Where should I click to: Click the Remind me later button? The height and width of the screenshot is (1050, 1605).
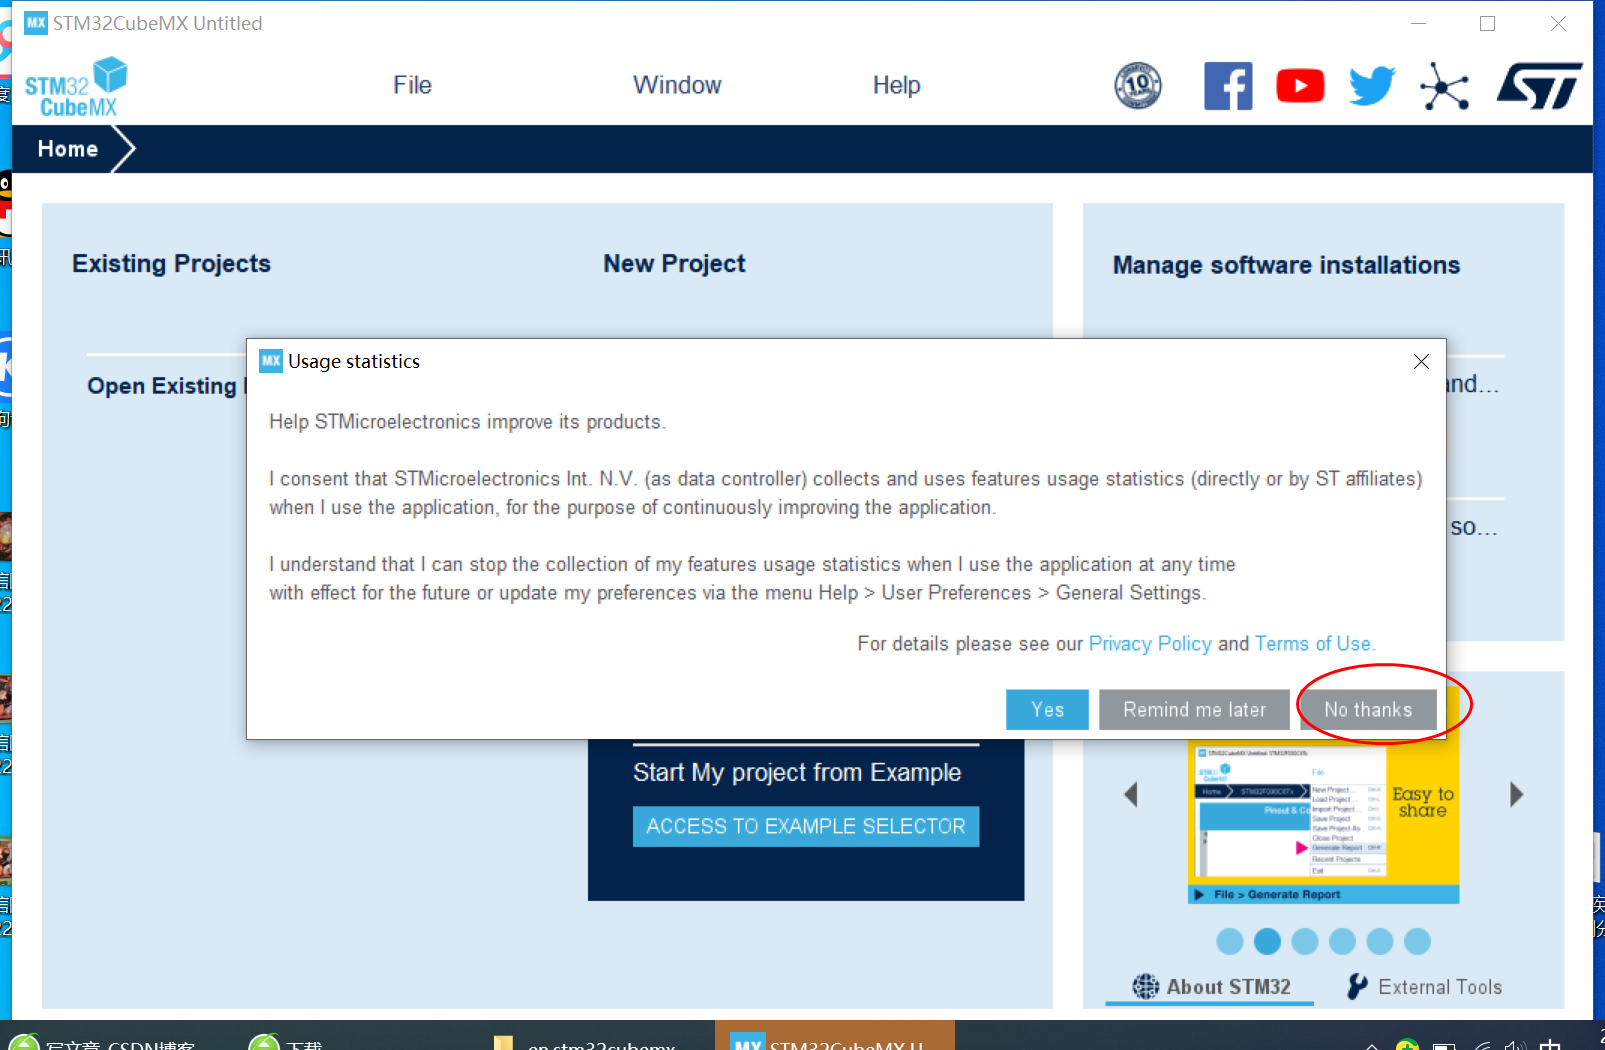(1194, 710)
